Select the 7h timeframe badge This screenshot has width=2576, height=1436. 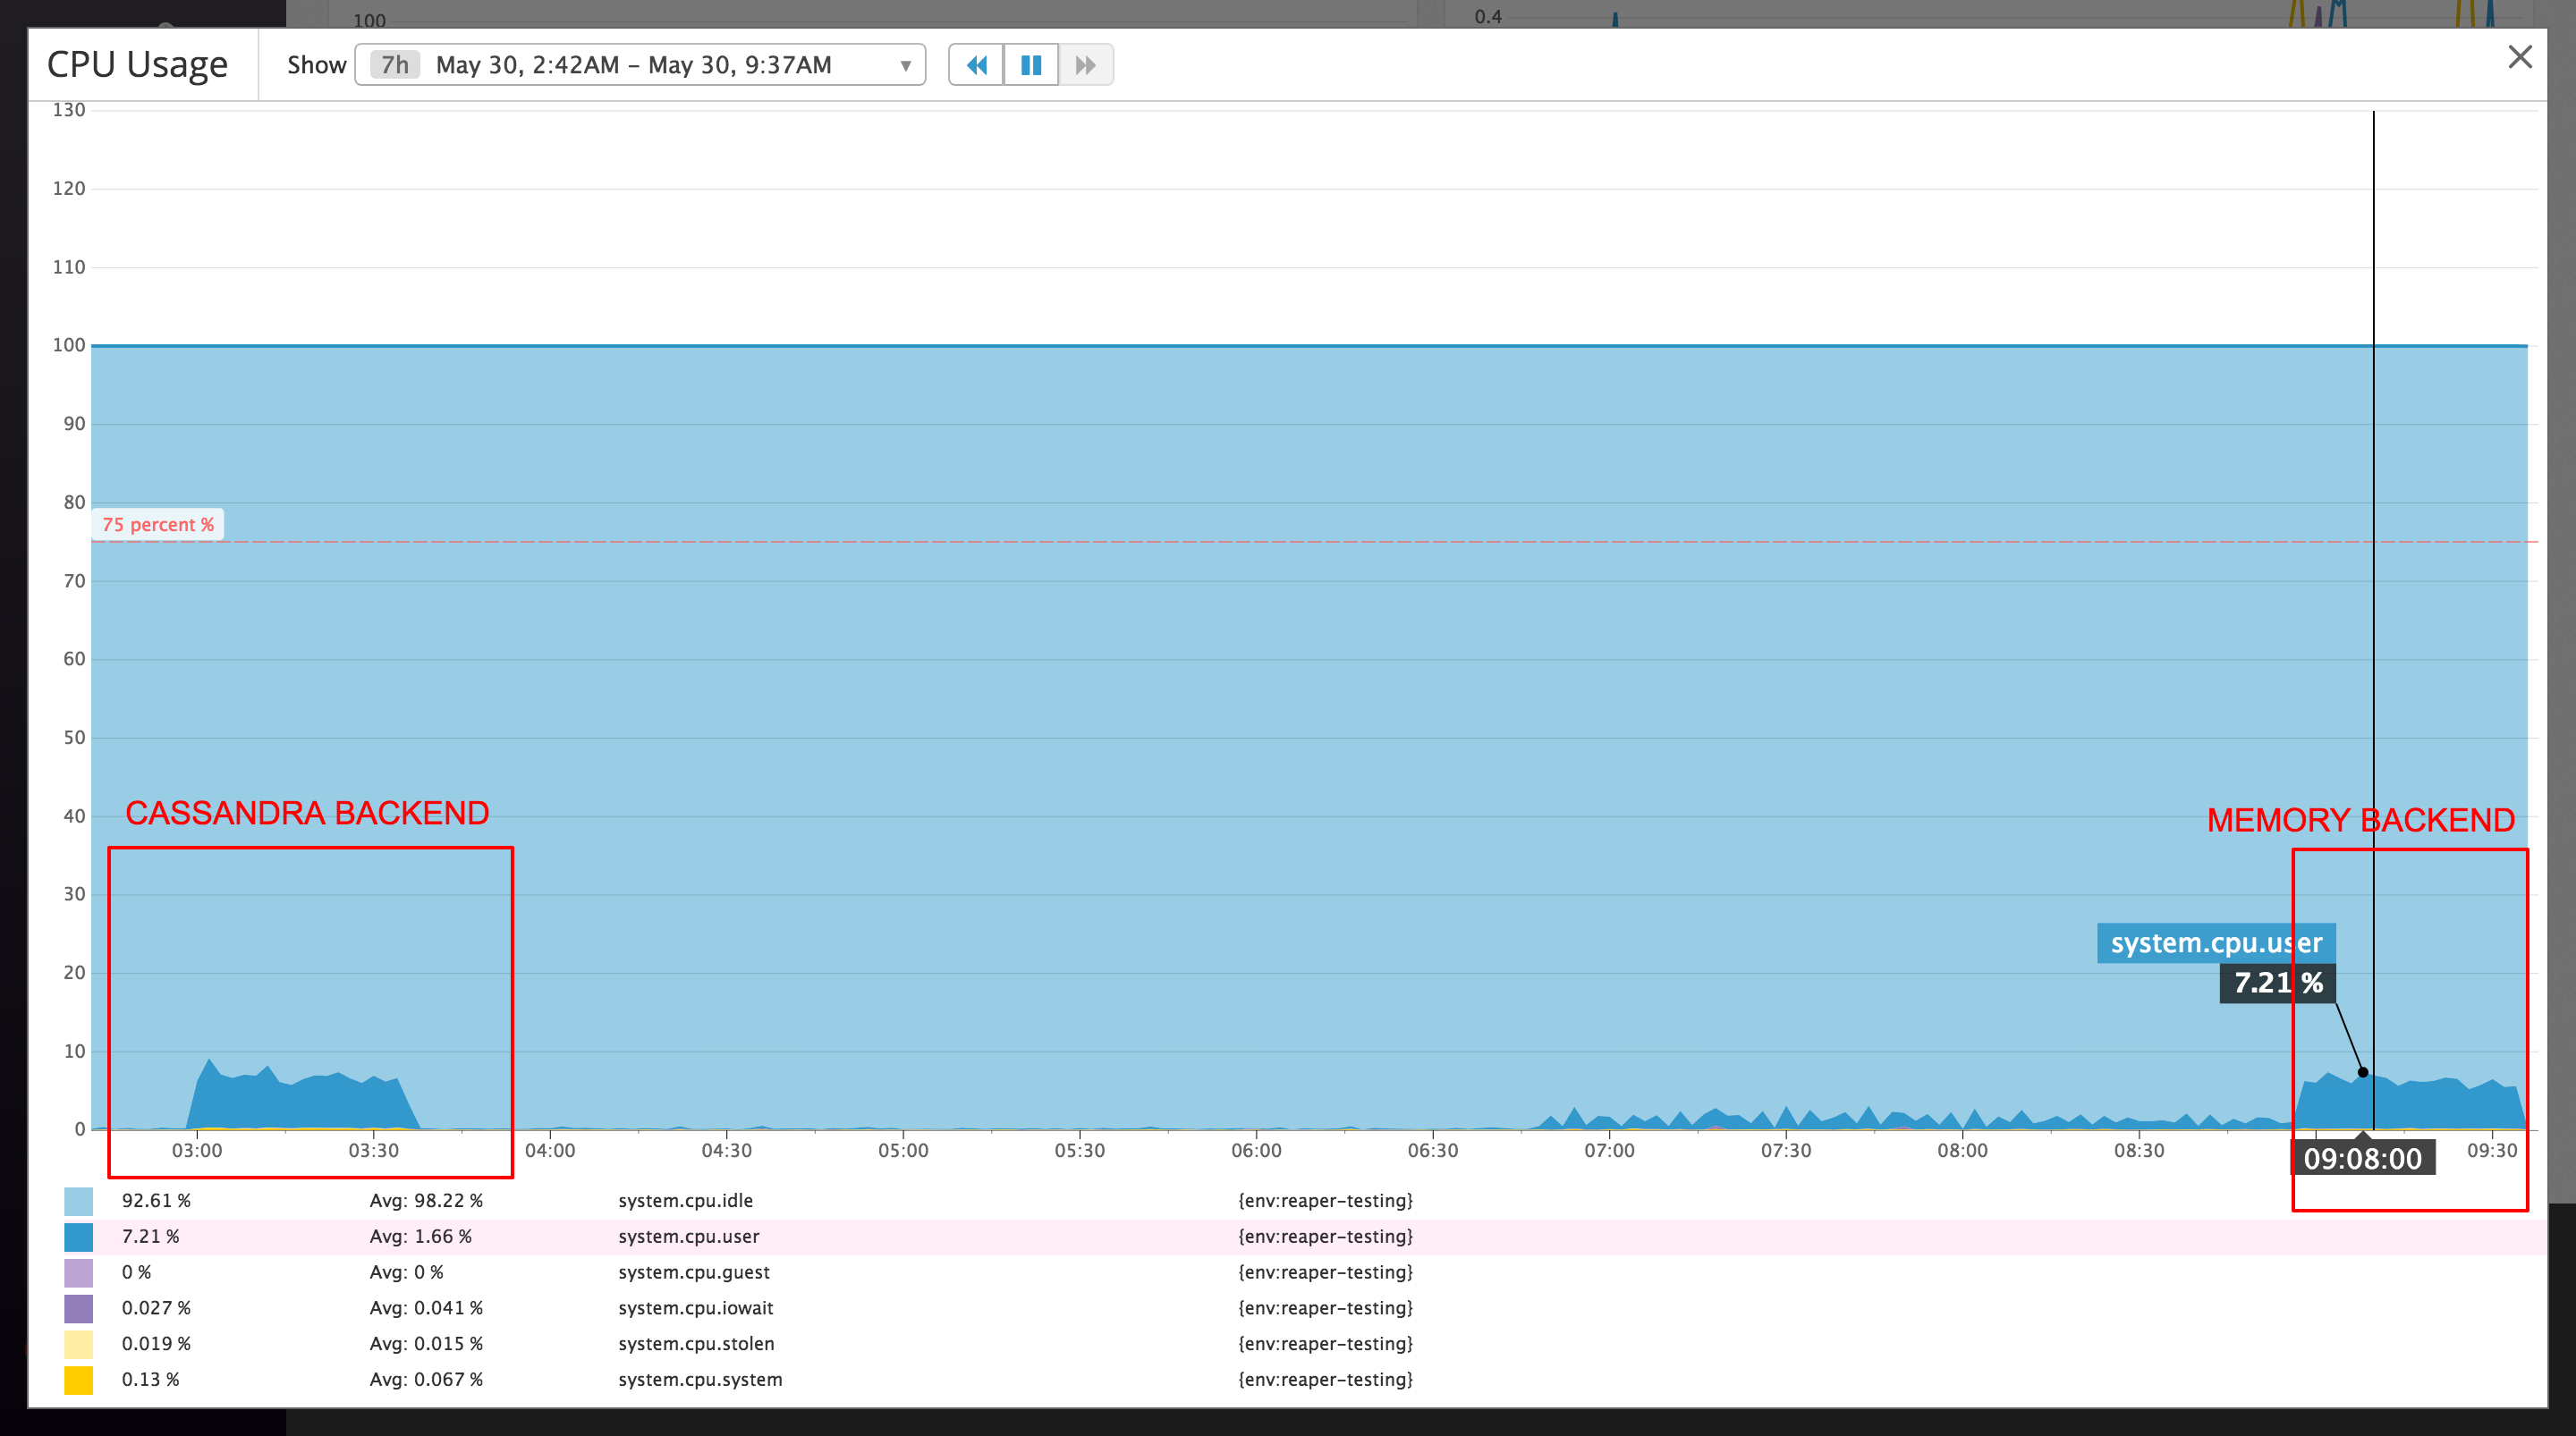(395, 65)
